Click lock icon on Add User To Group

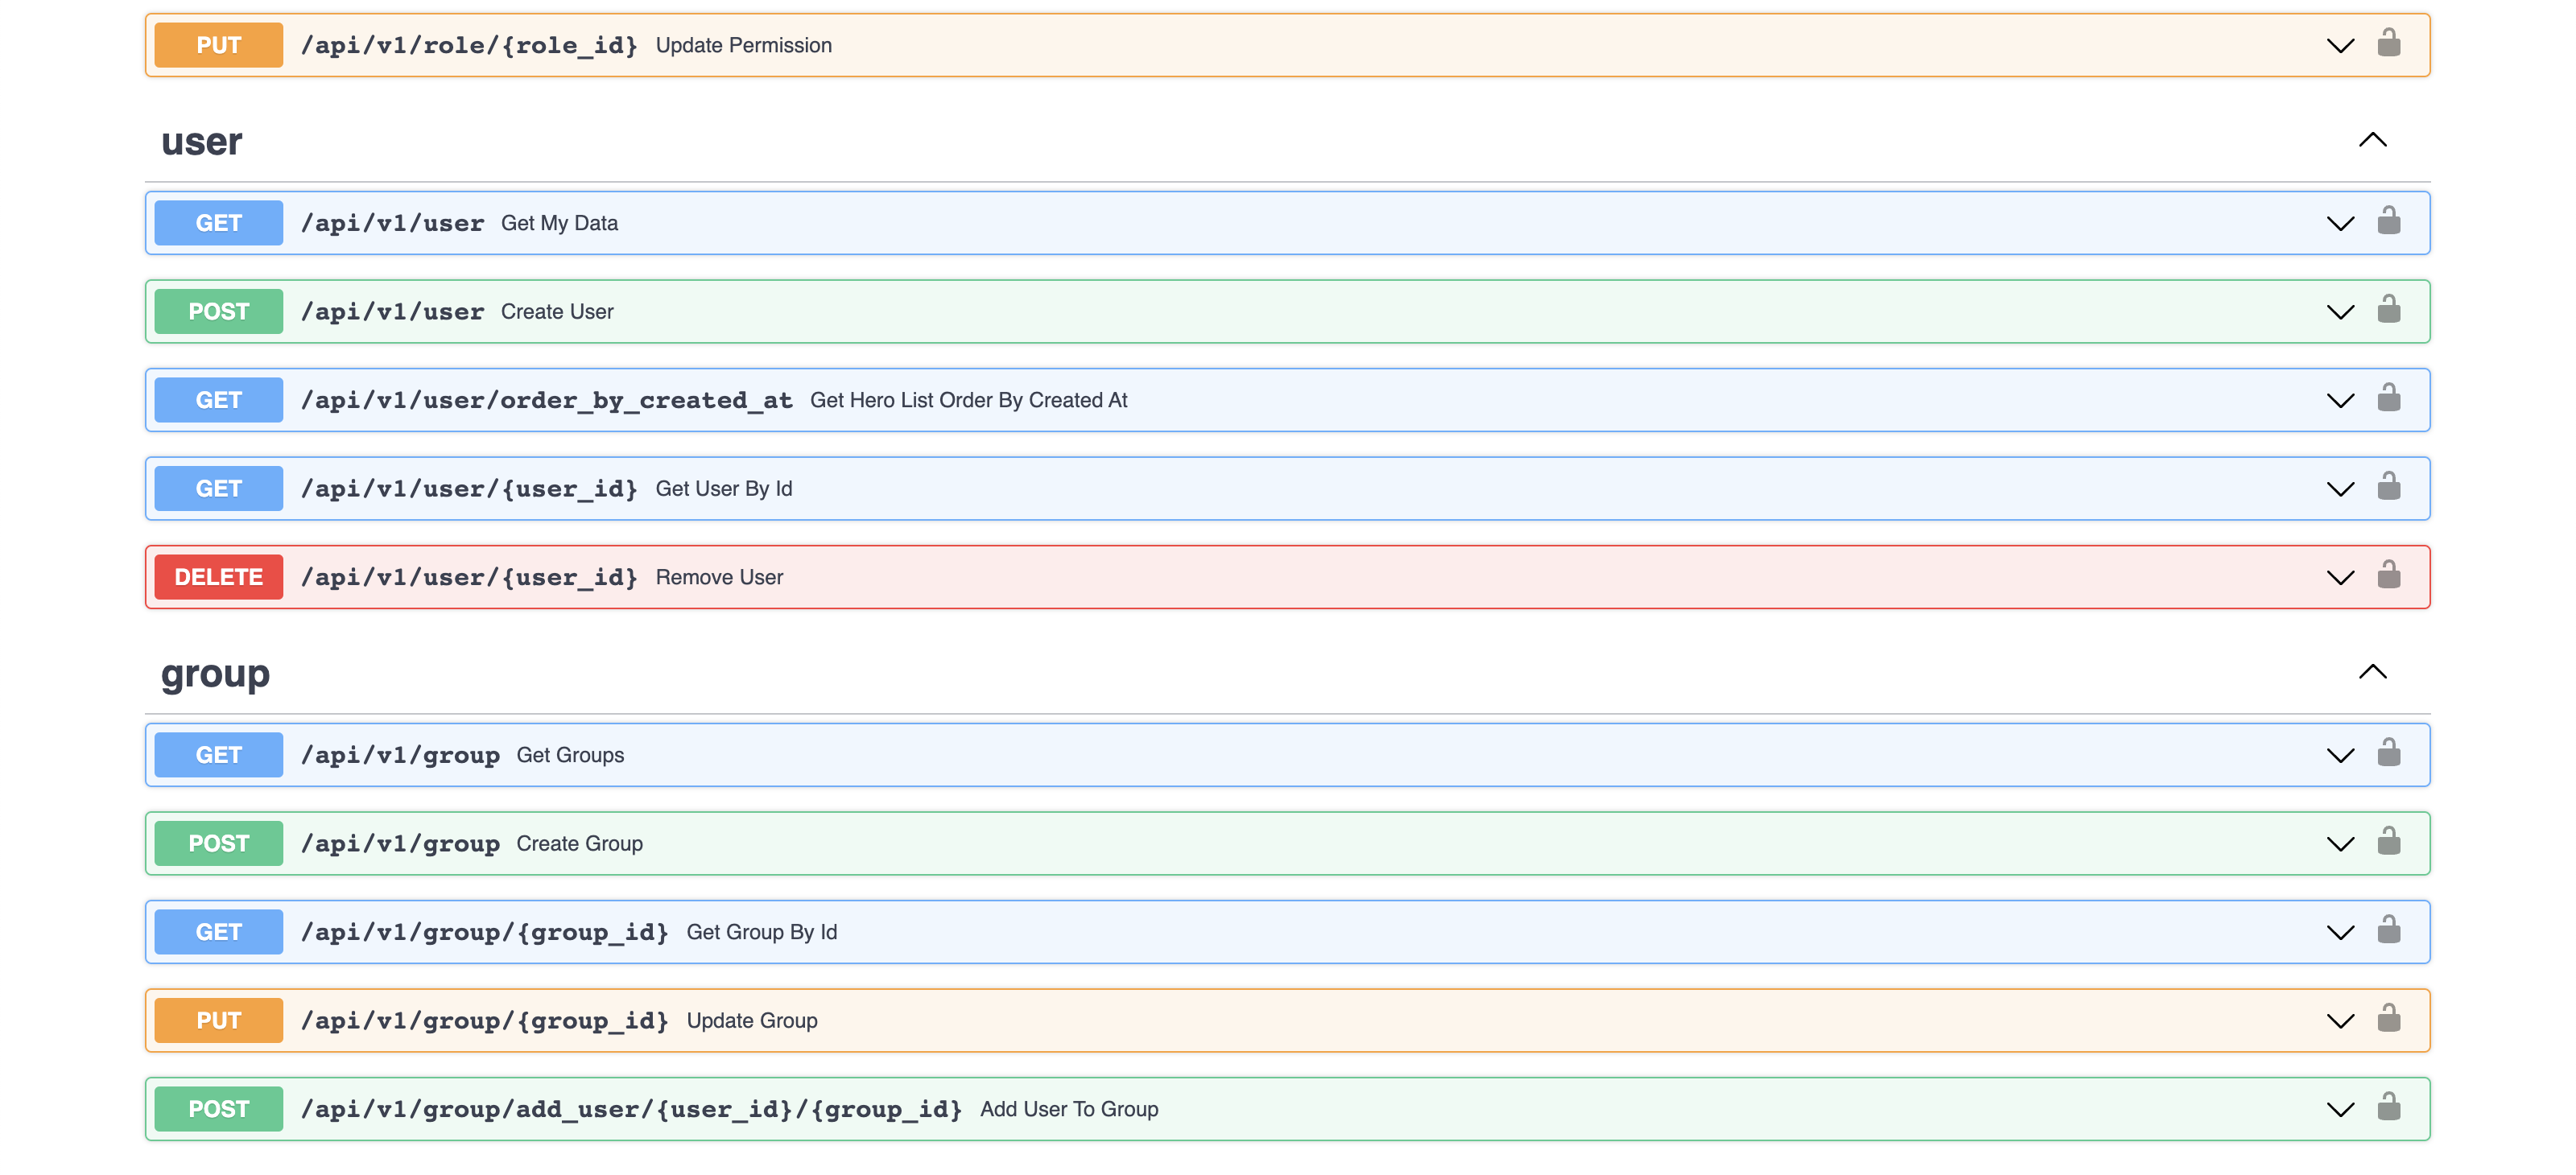tap(2388, 1107)
